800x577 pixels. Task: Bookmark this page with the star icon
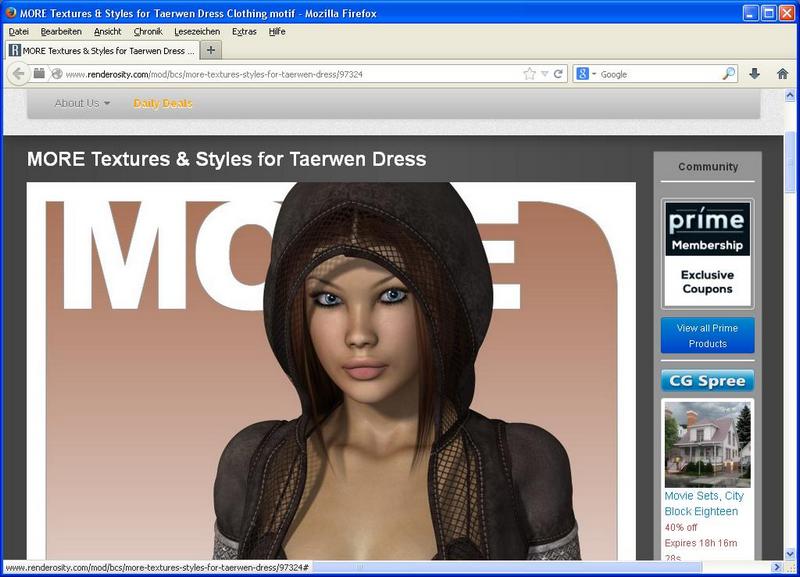[530, 74]
